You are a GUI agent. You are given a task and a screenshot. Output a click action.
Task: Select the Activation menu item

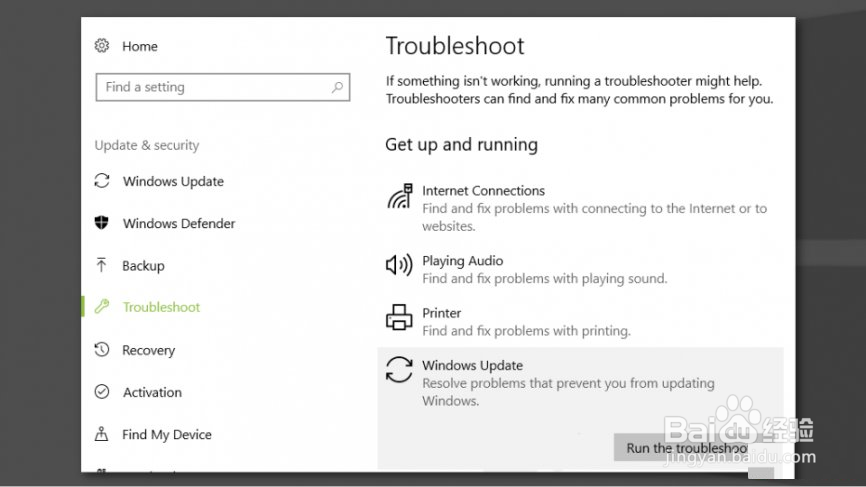pyautogui.click(x=152, y=392)
